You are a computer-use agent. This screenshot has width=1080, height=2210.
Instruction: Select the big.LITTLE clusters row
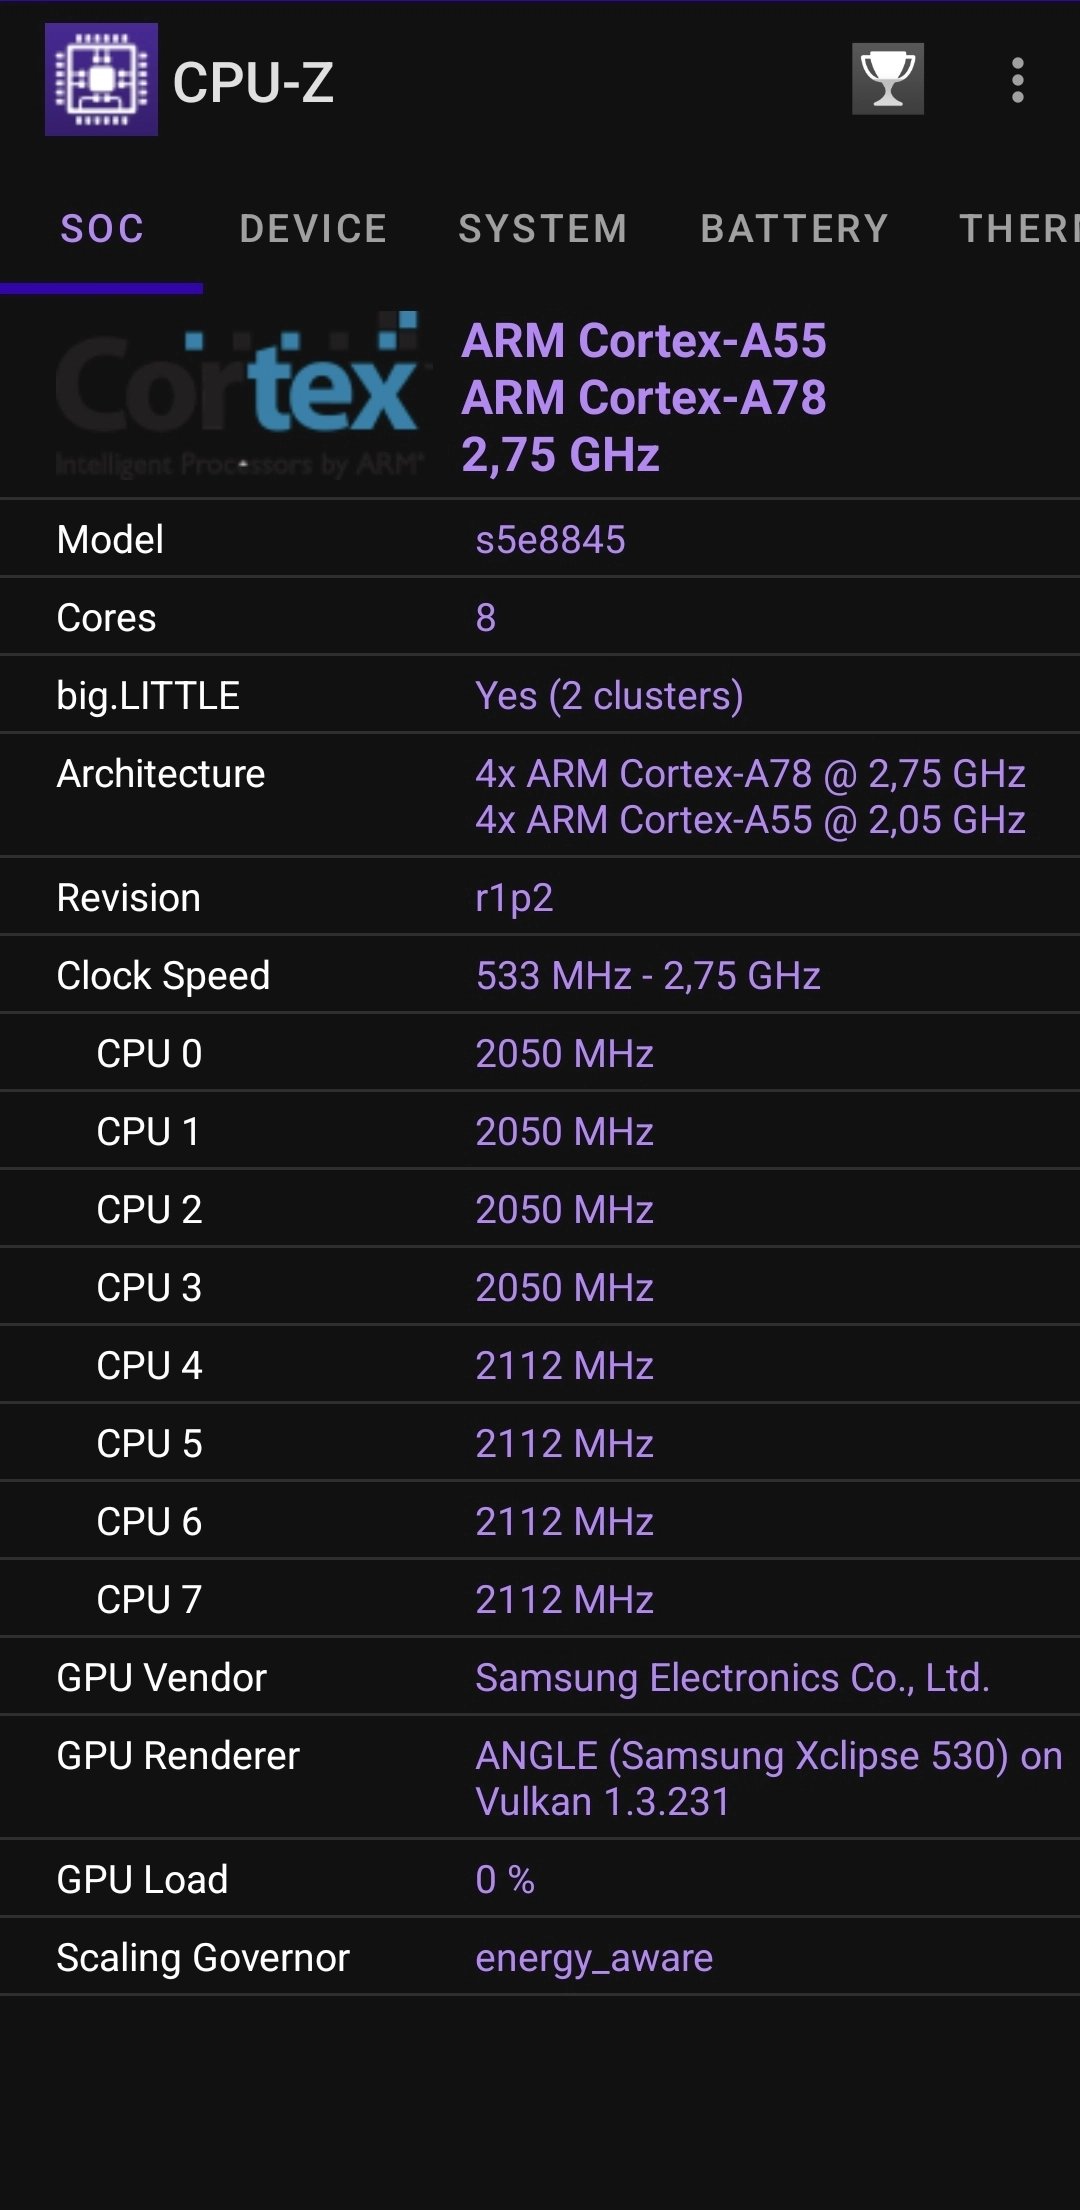click(x=540, y=695)
